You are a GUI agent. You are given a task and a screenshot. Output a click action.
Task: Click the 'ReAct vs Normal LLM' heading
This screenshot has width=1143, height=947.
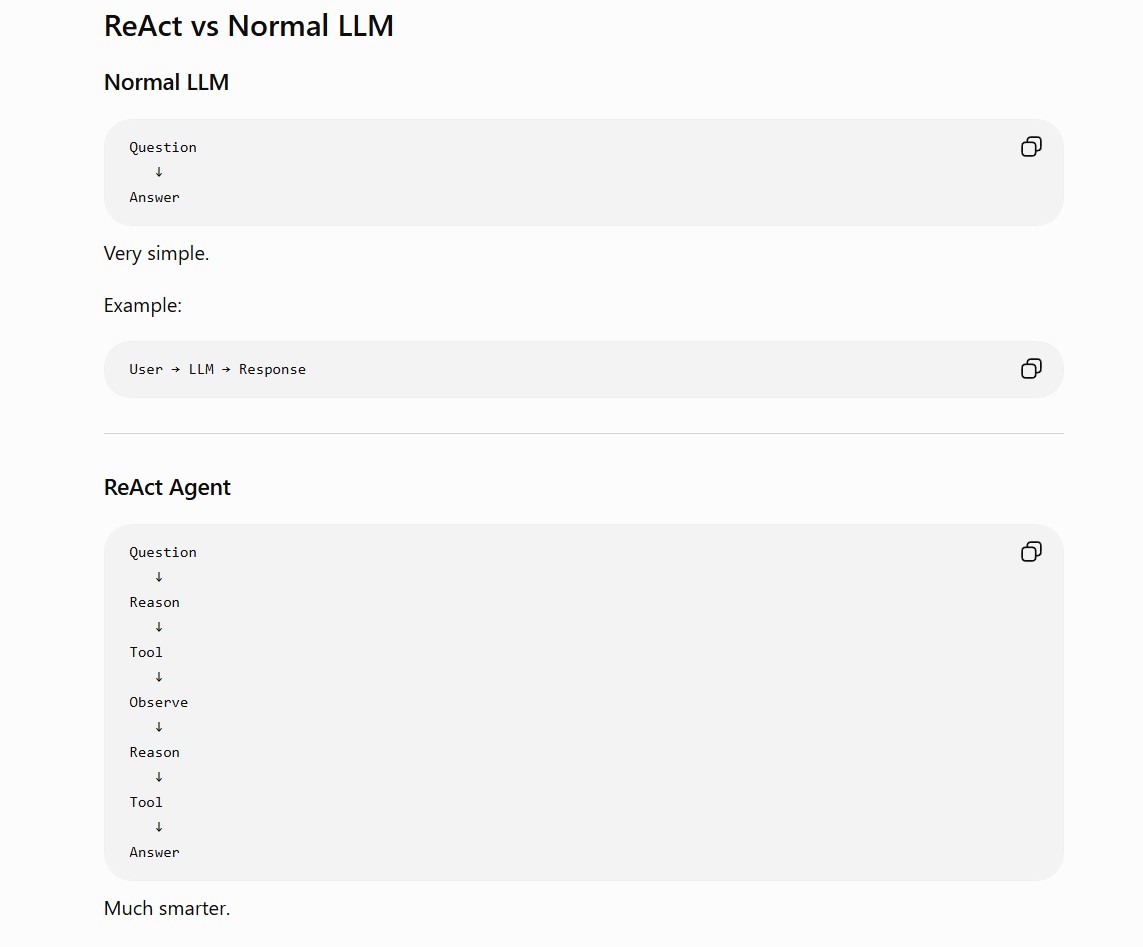tap(249, 26)
